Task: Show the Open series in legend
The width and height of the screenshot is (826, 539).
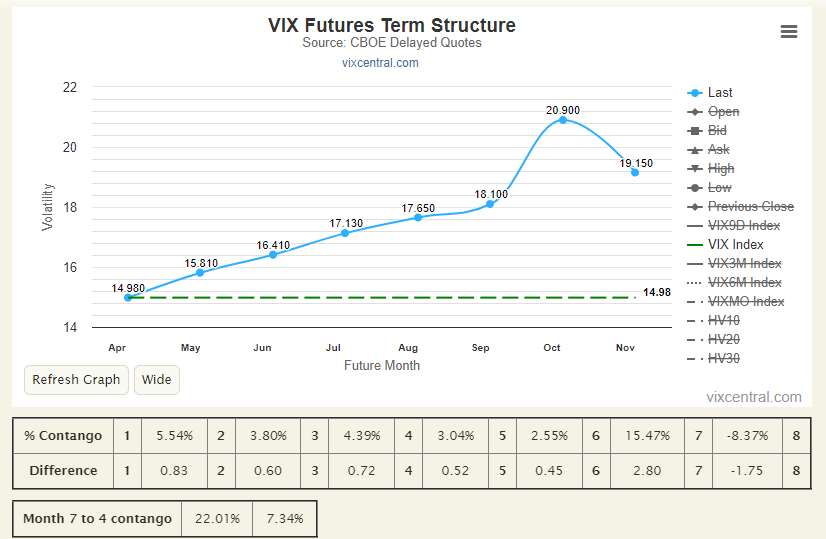Action: point(713,112)
